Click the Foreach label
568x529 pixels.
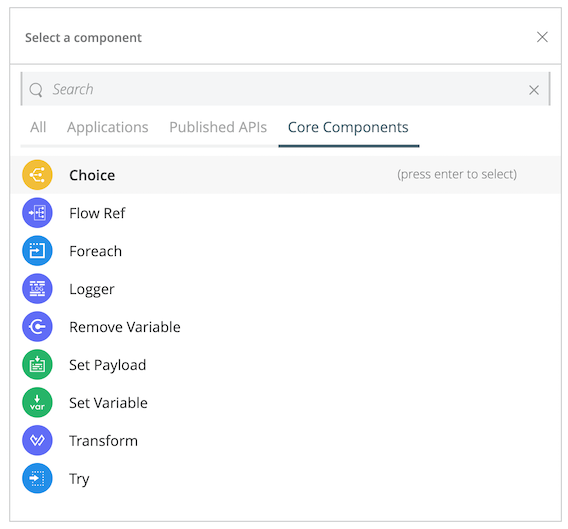[96, 251]
